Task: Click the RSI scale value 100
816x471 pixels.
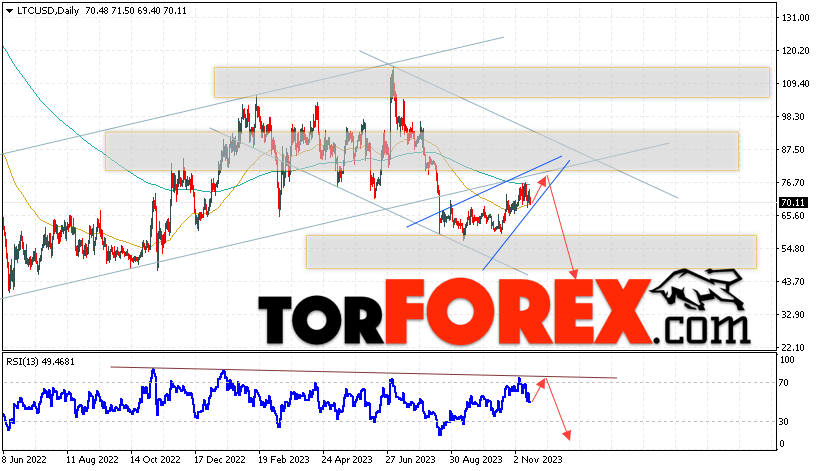Action: pyautogui.click(x=787, y=360)
